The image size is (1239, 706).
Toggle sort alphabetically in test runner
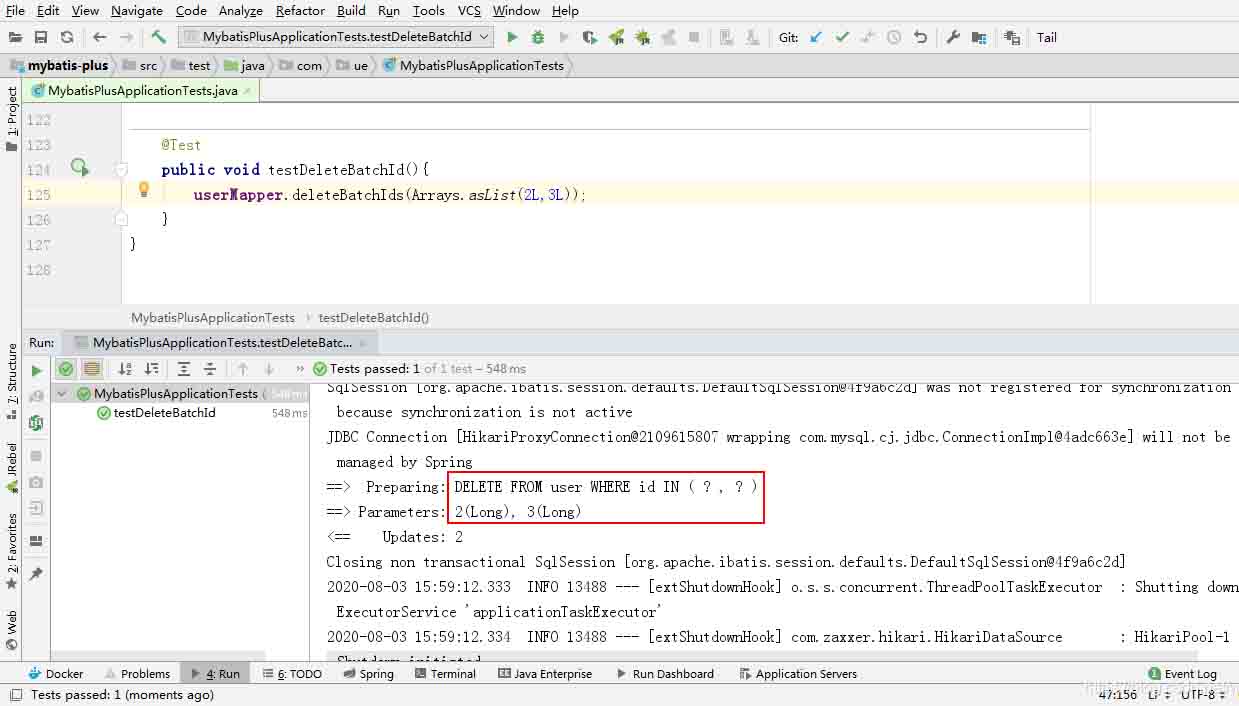(x=125, y=369)
